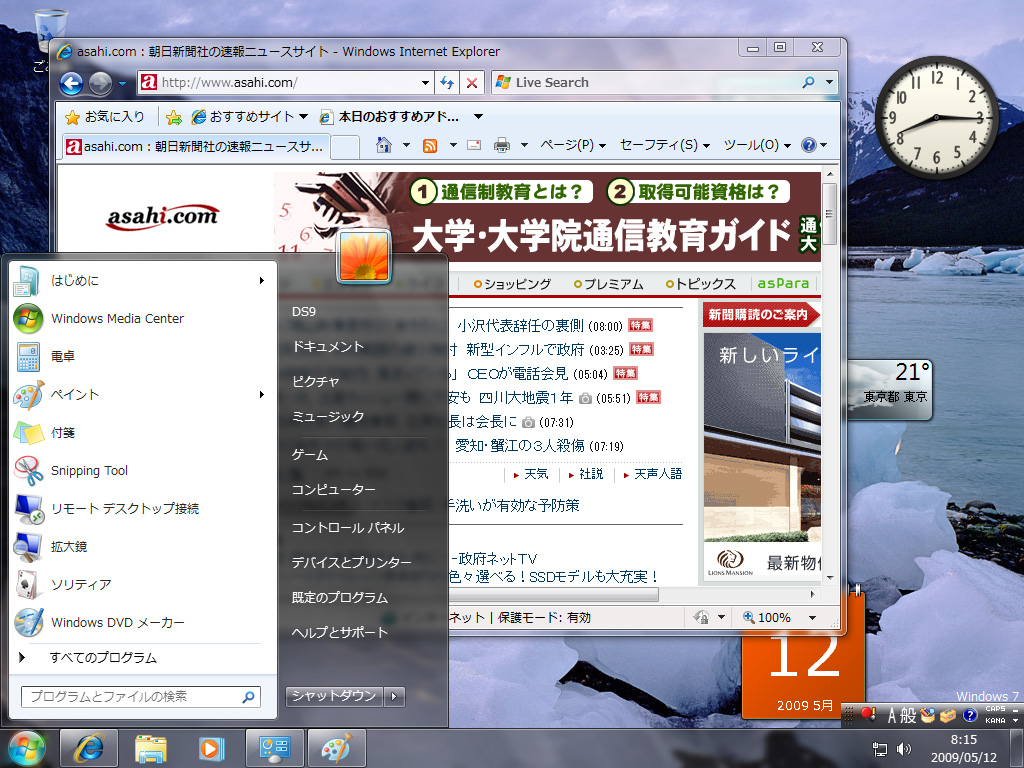Open Windows Media Player on taskbar

(x=211, y=748)
